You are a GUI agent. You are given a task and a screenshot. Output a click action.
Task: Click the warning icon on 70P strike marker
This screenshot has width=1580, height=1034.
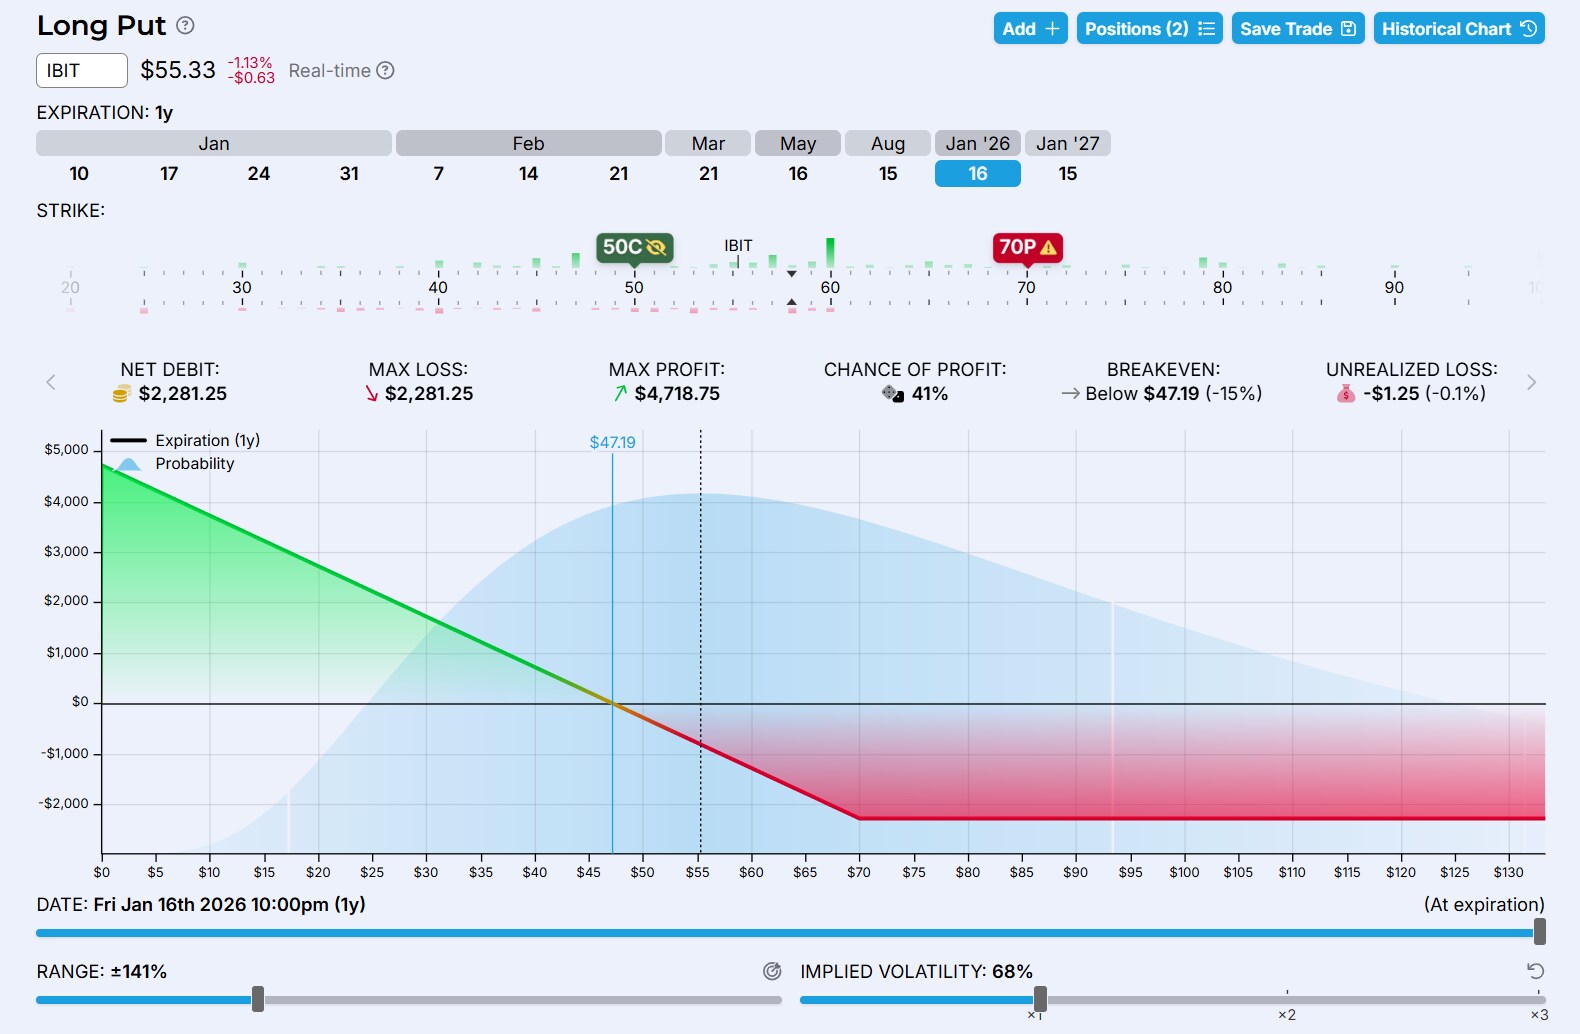click(x=1049, y=247)
